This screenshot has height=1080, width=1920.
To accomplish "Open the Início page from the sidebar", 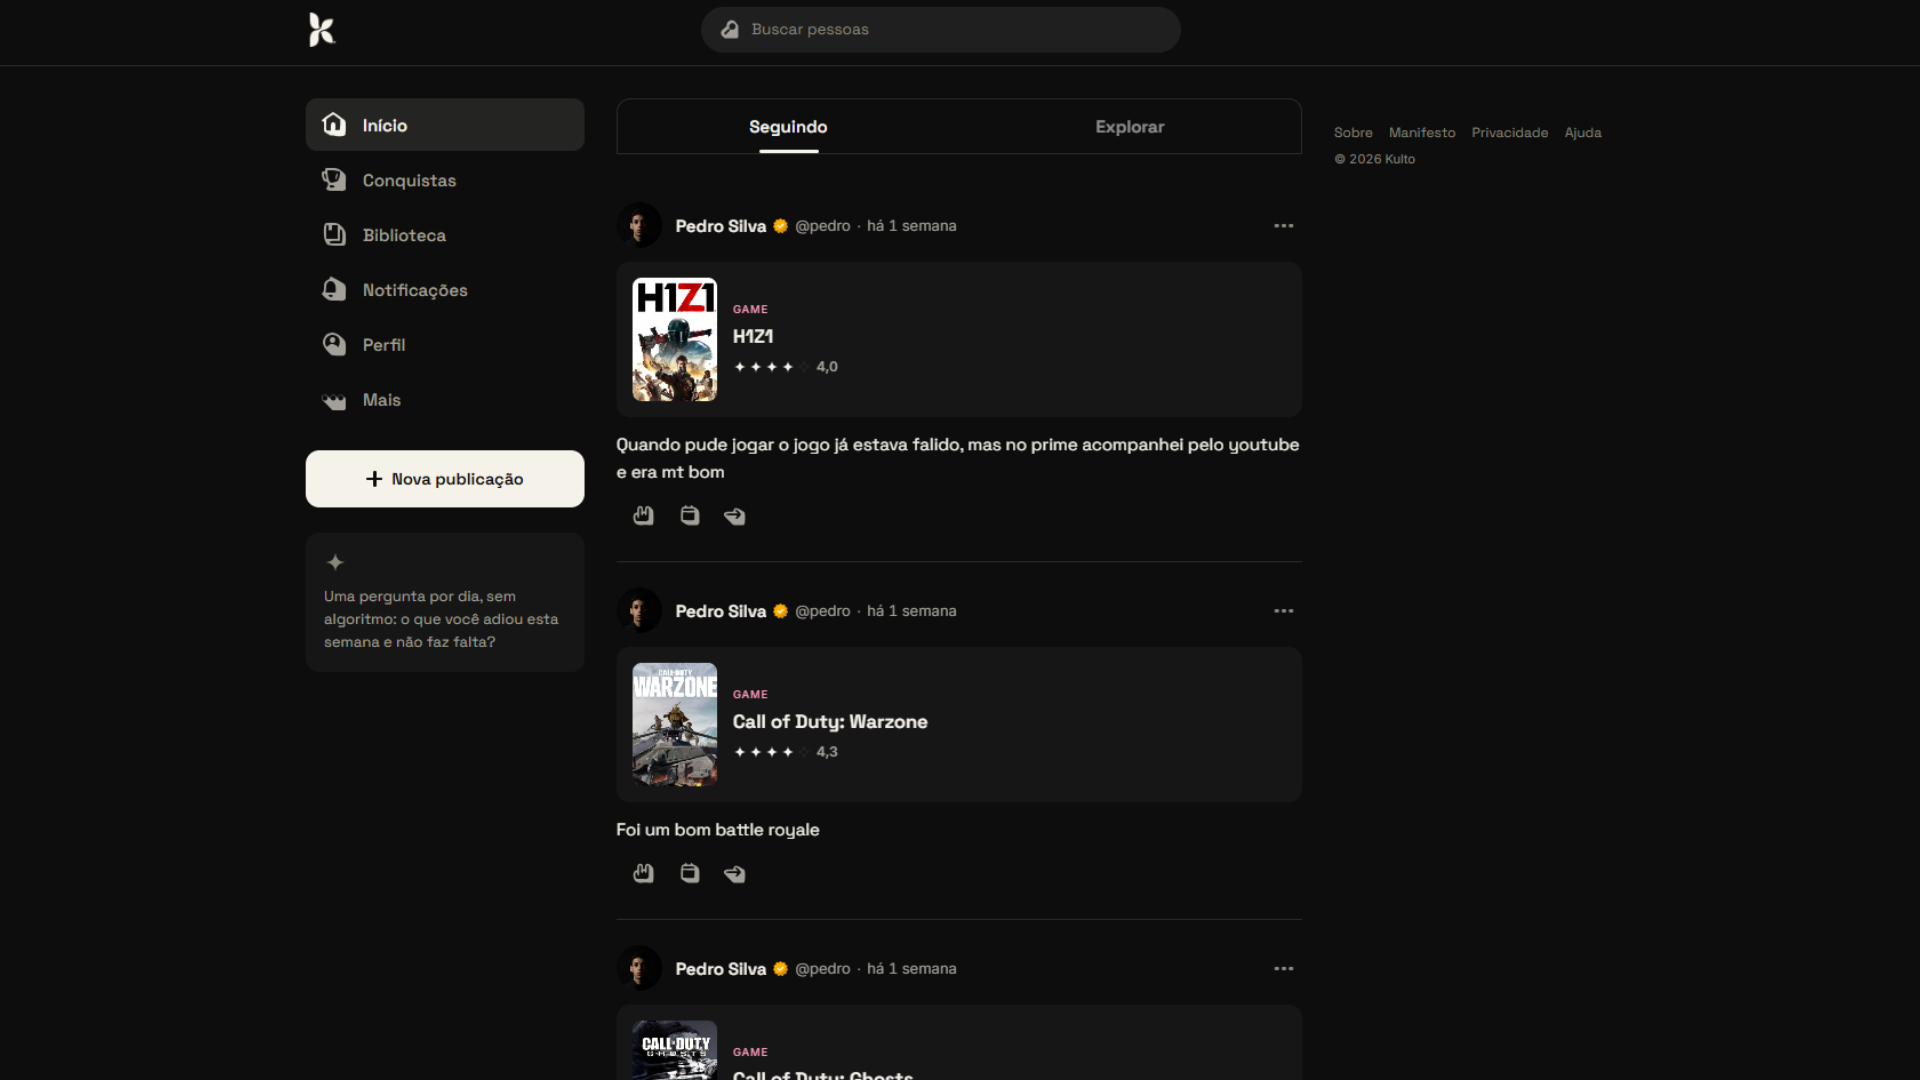I will tap(445, 125).
